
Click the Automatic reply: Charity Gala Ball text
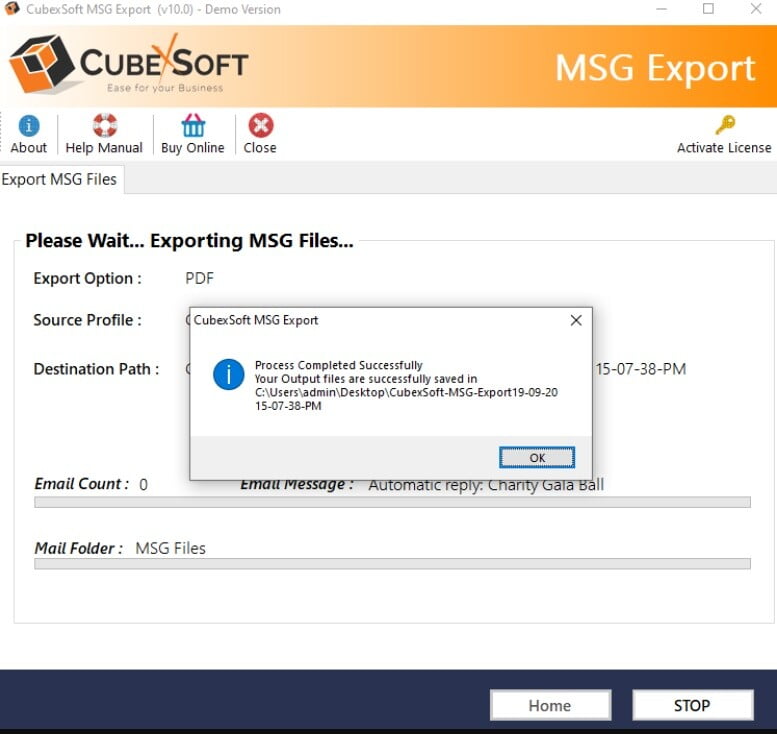tap(486, 485)
